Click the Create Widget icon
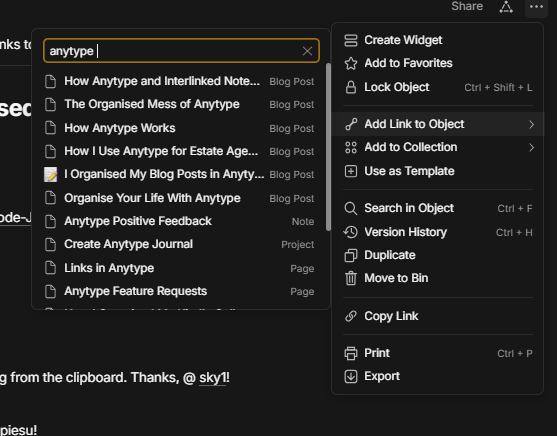Screen dimensions: 557x436 351,40
